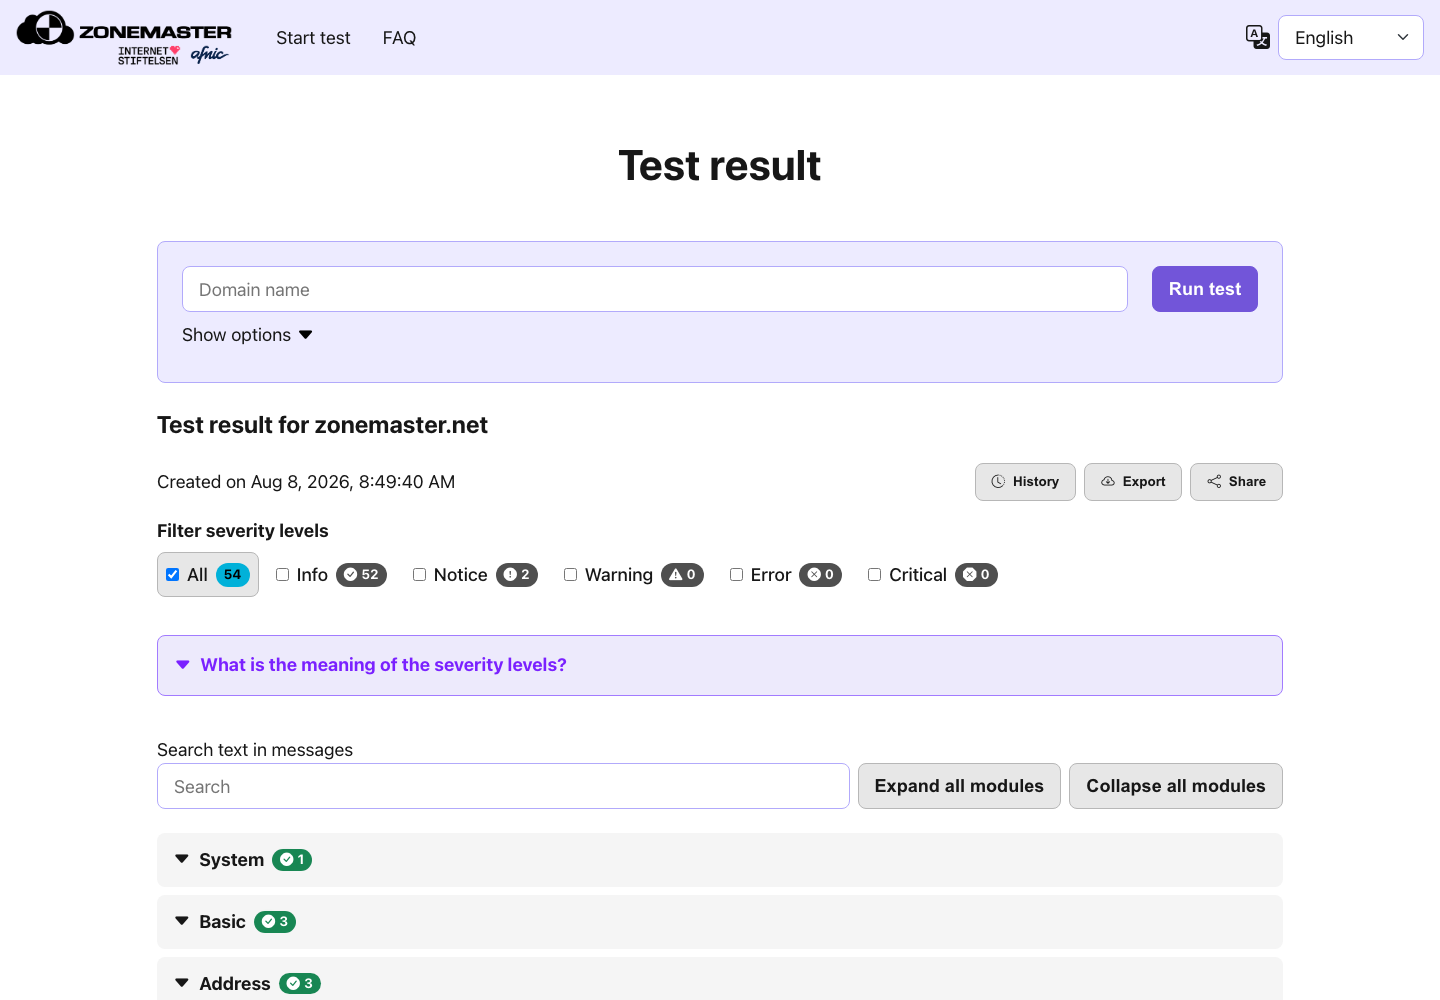Click the Error count badge showing 0

point(820,575)
